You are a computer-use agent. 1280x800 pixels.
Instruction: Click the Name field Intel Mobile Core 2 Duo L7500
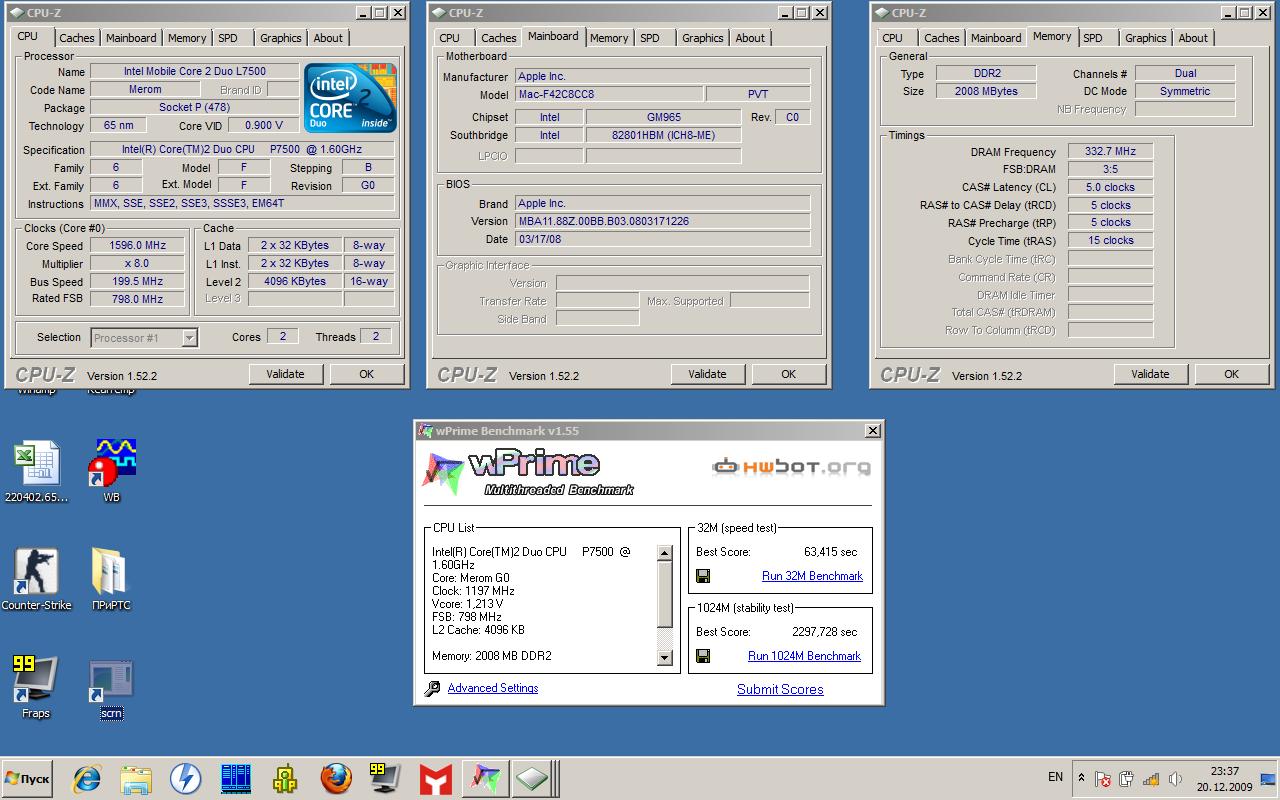(194, 72)
